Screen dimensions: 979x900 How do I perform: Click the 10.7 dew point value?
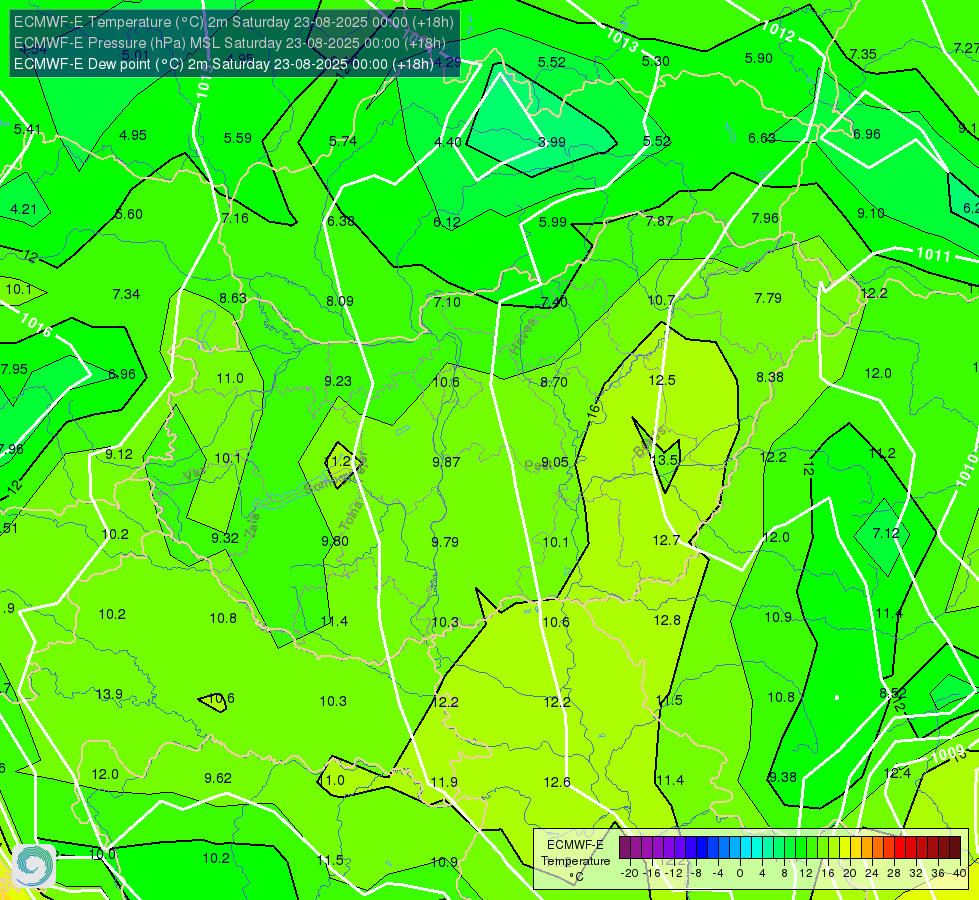click(x=661, y=301)
